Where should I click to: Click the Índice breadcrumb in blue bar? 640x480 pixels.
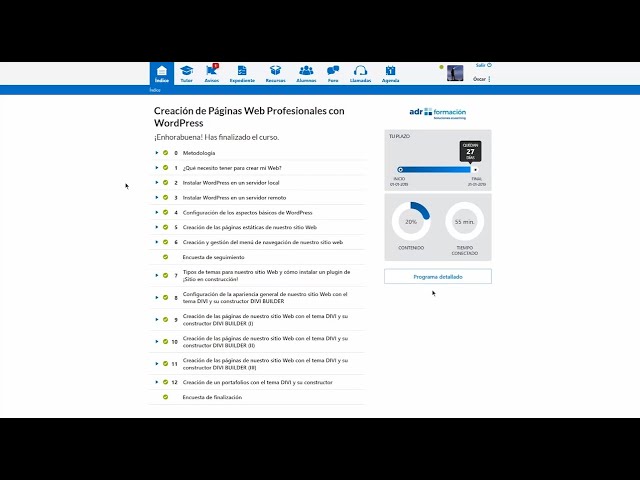coord(155,90)
